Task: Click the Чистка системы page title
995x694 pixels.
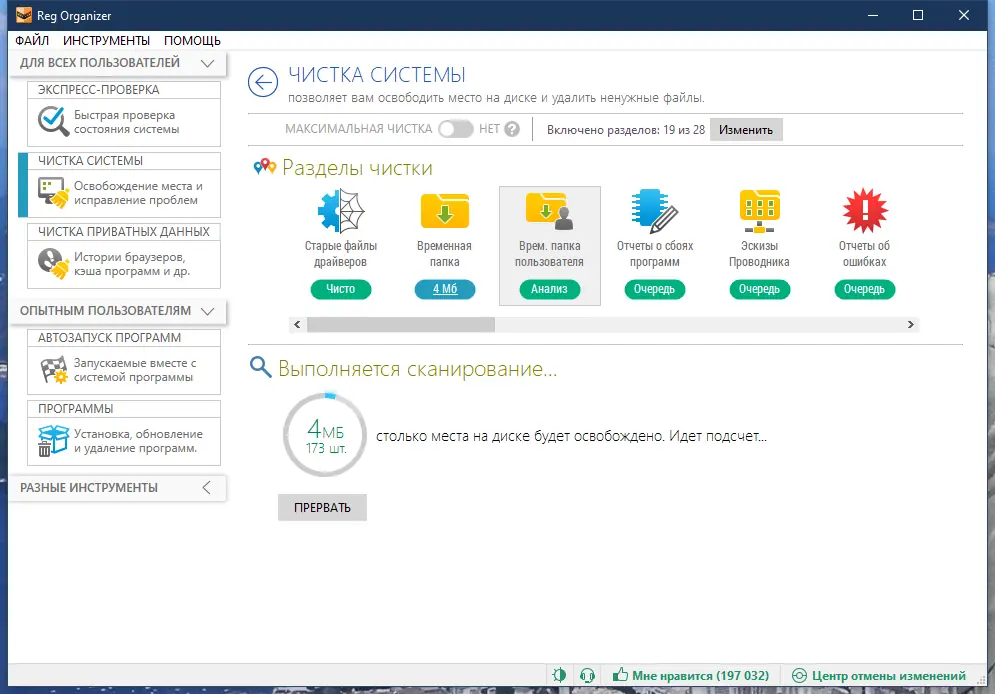Action: tap(377, 75)
